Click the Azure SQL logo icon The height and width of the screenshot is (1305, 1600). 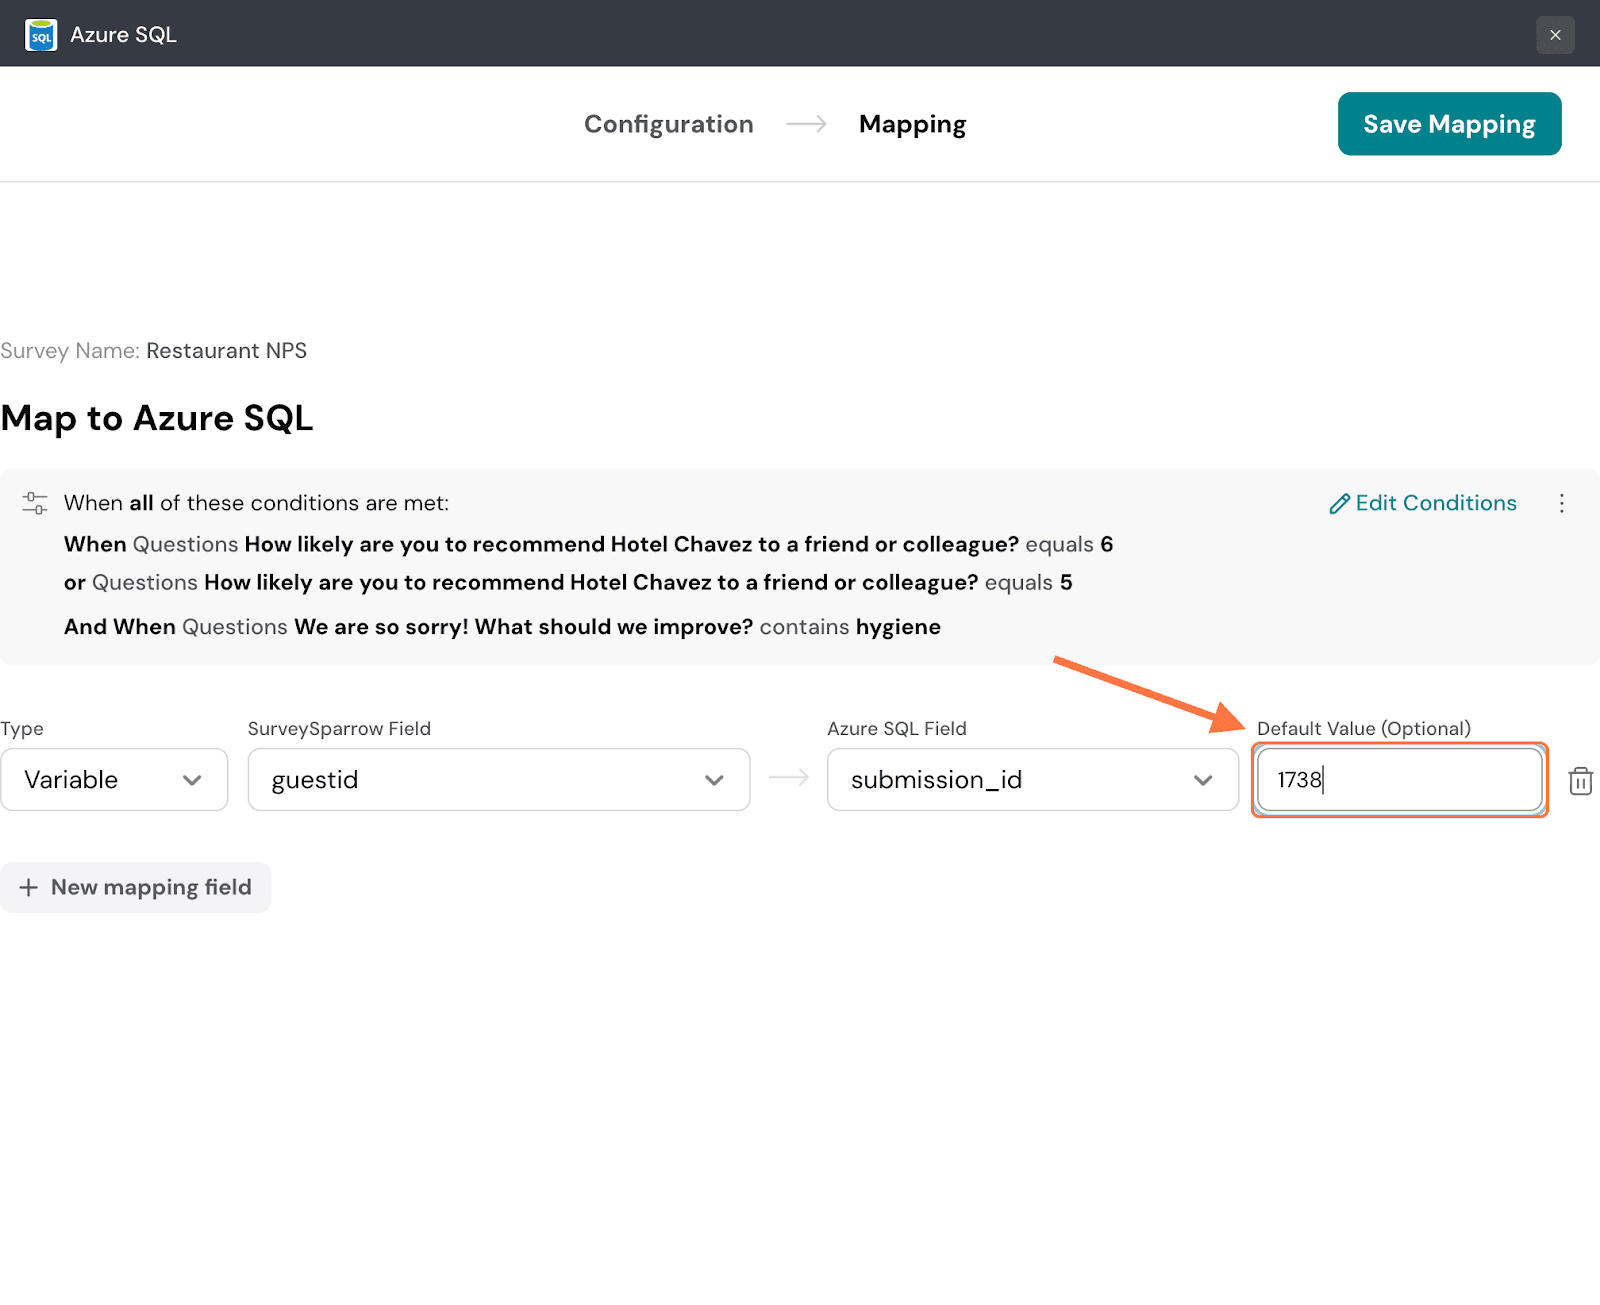pyautogui.click(x=40, y=35)
